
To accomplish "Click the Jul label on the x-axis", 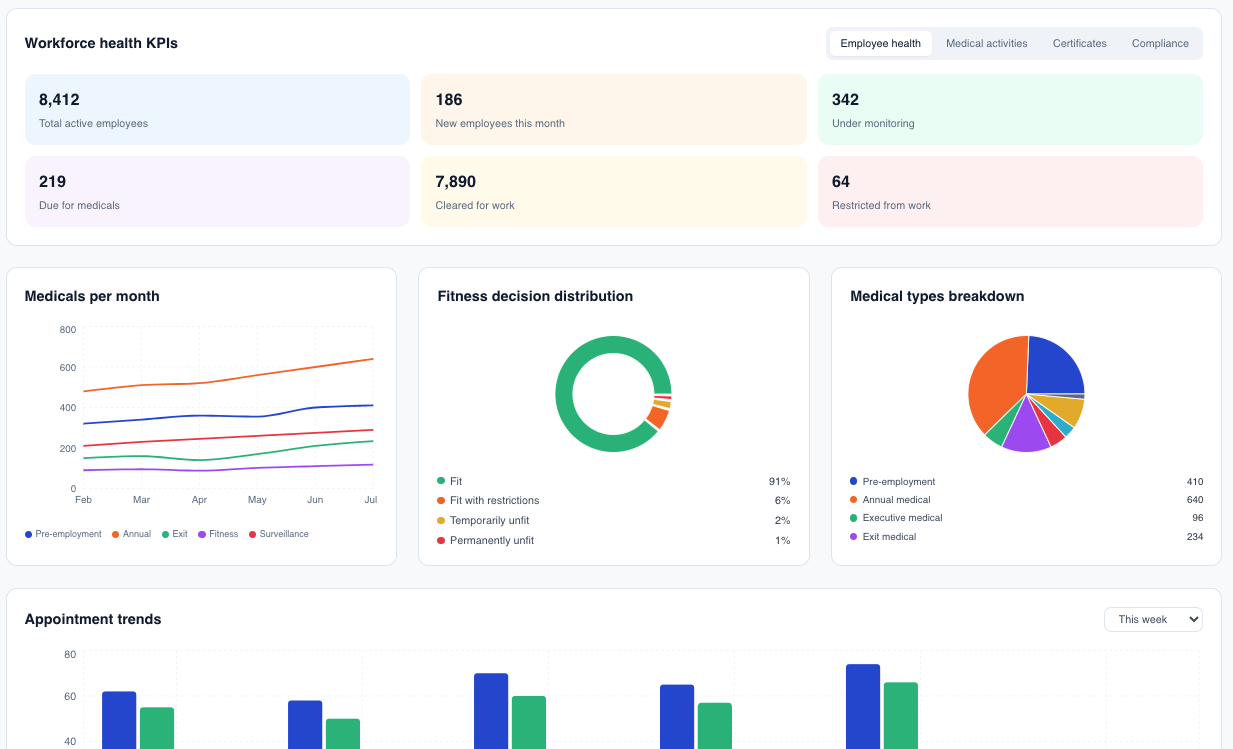I will pyautogui.click(x=371, y=499).
